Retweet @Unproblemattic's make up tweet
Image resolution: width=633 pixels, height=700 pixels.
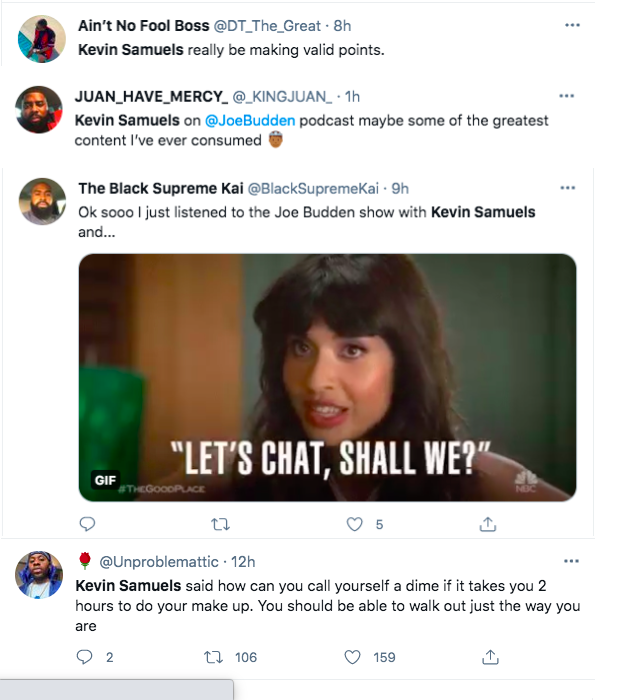pyautogui.click(x=213, y=657)
